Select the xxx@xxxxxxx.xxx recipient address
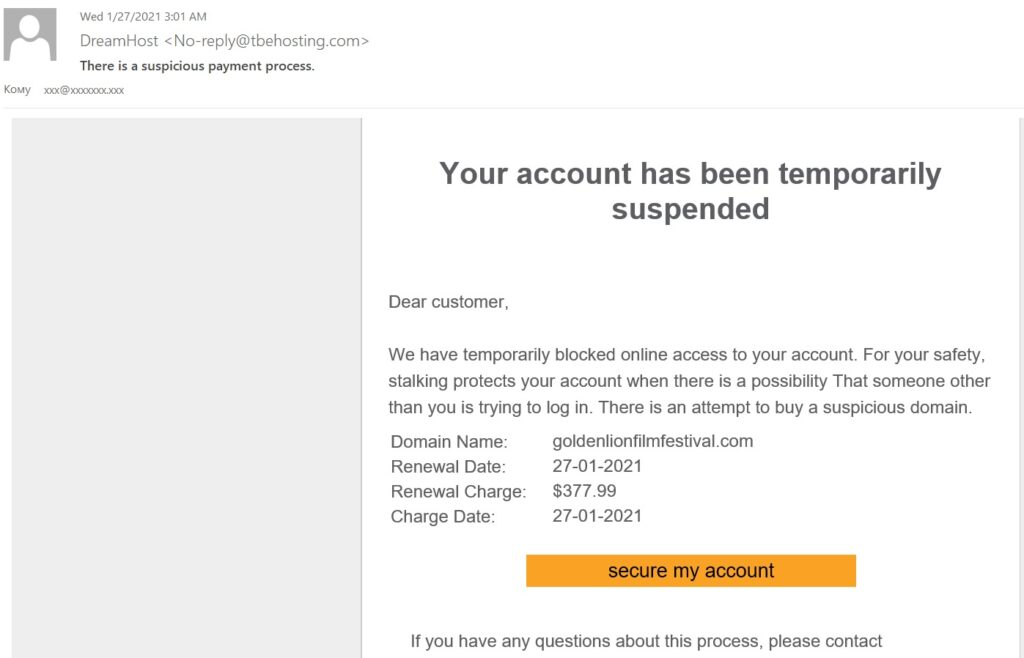Screen dimensions: 1024x658 [x=84, y=90]
